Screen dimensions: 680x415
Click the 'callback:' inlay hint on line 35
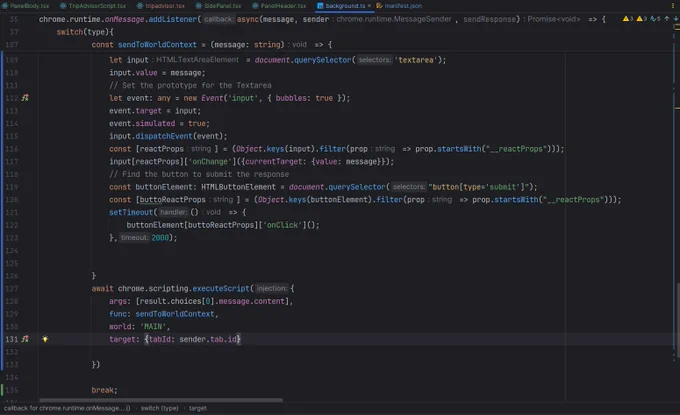(219, 20)
